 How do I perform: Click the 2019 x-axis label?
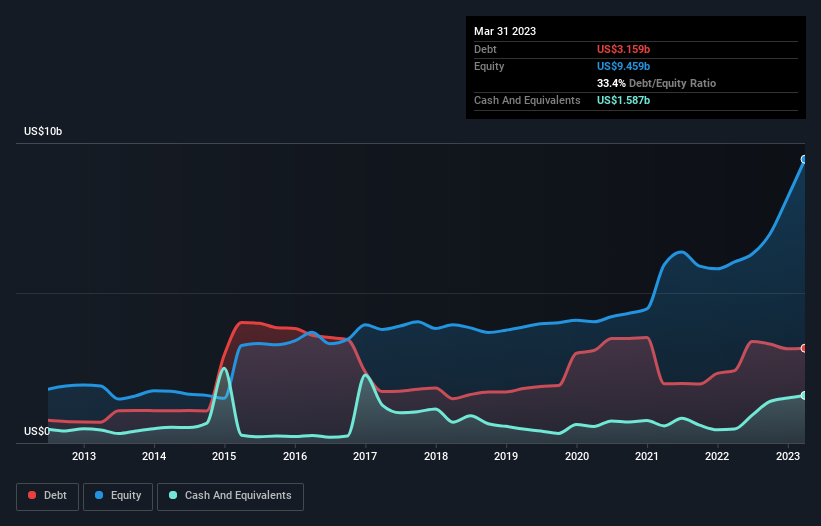[x=506, y=456]
